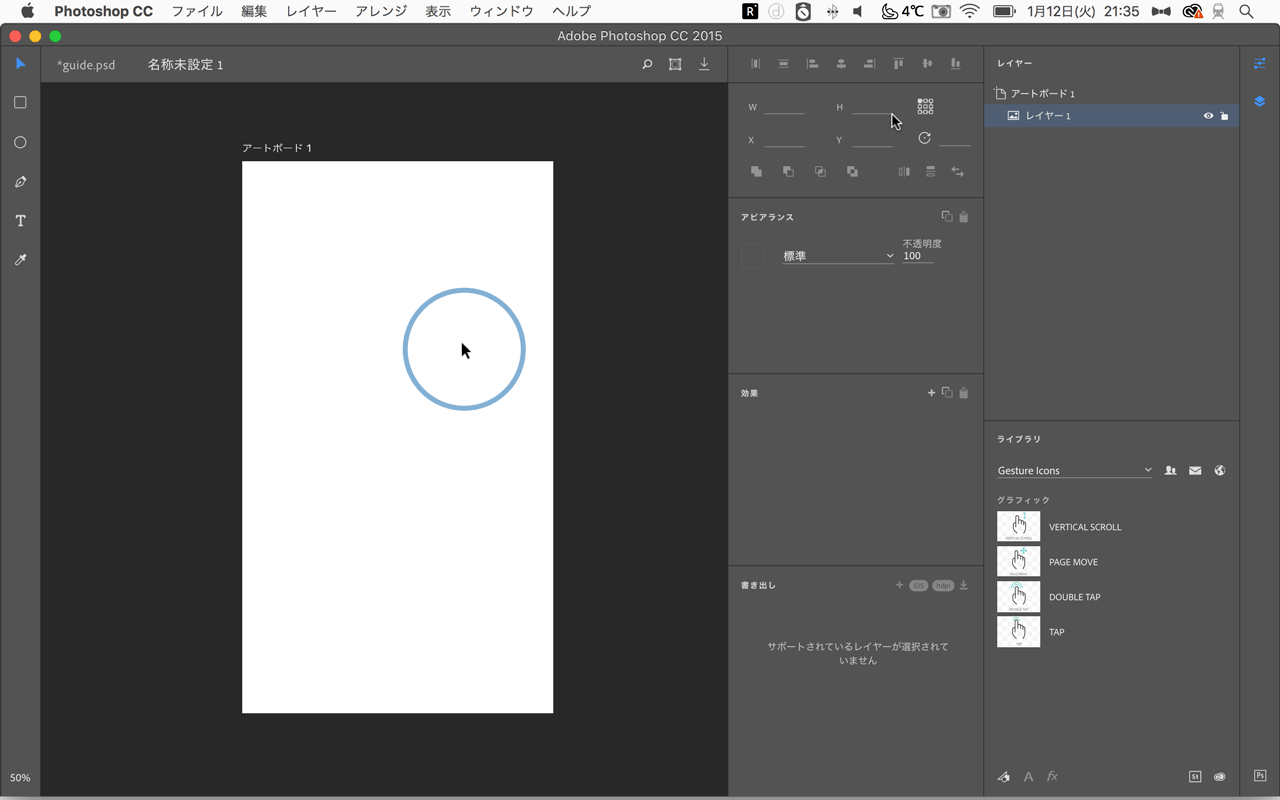
Task: Click the Adobe Stock icon in library footer
Action: tap(1195, 777)
